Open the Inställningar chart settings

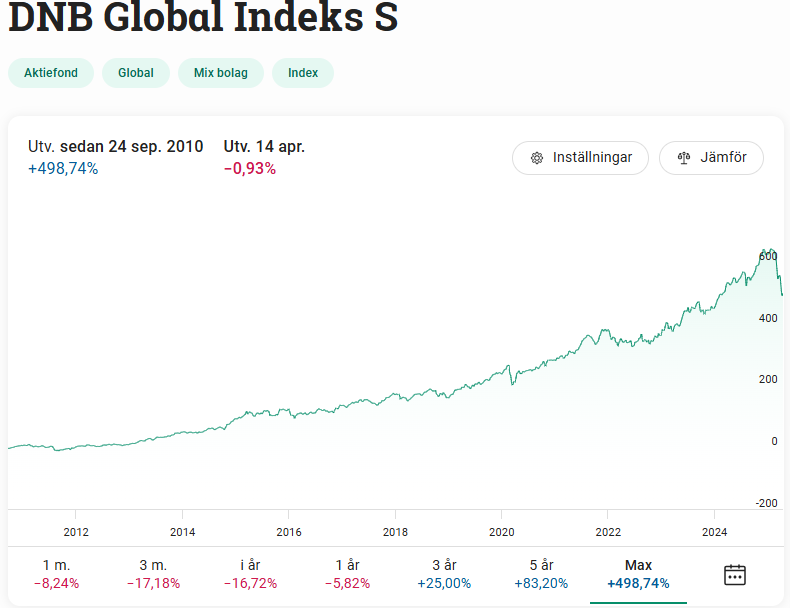580,158
